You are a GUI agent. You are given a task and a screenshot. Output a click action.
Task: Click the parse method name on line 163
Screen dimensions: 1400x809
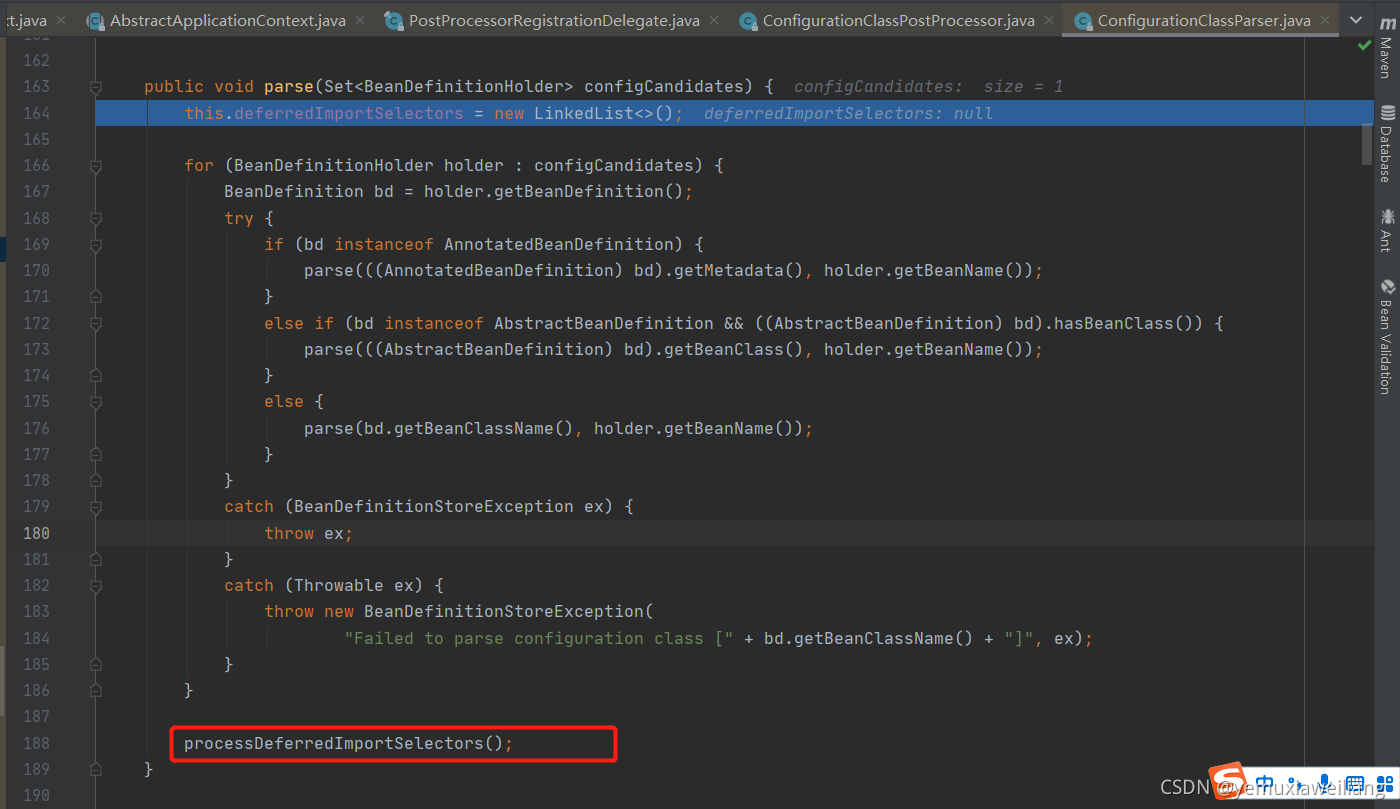289,87
